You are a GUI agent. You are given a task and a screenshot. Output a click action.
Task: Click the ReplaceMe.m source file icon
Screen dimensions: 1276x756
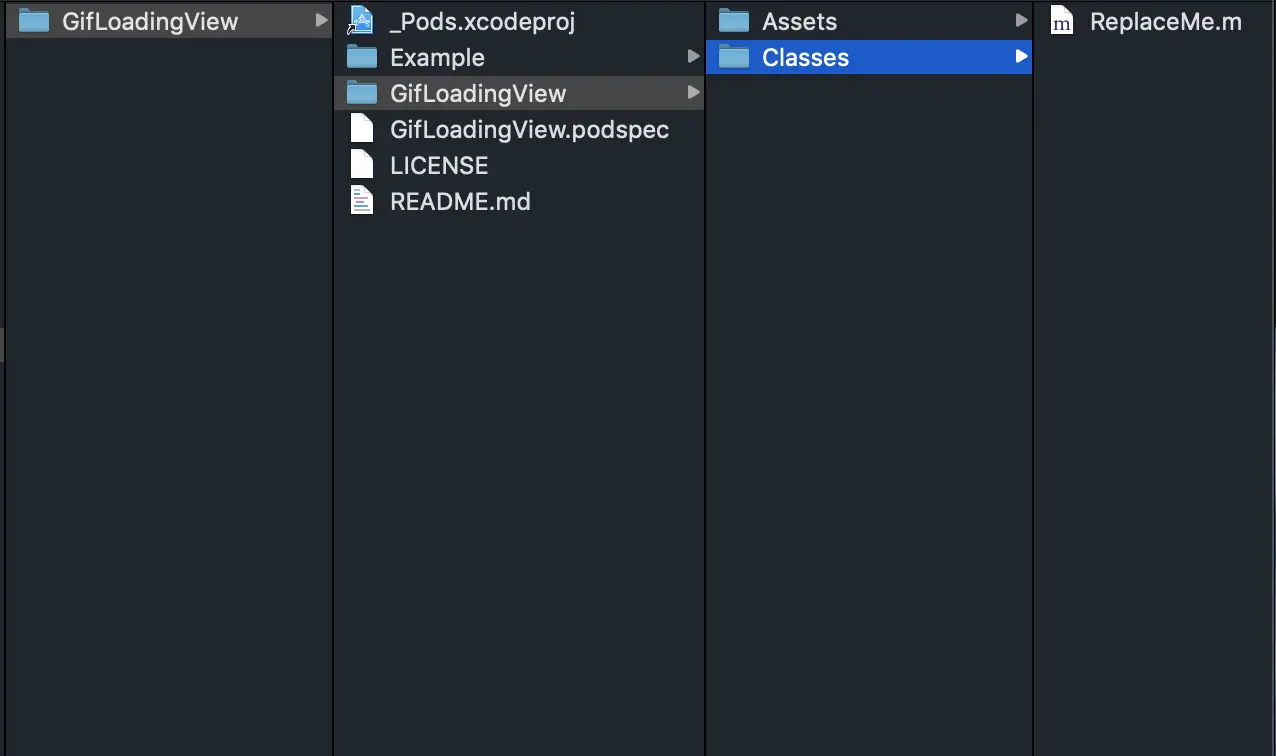click(1062, 21)
